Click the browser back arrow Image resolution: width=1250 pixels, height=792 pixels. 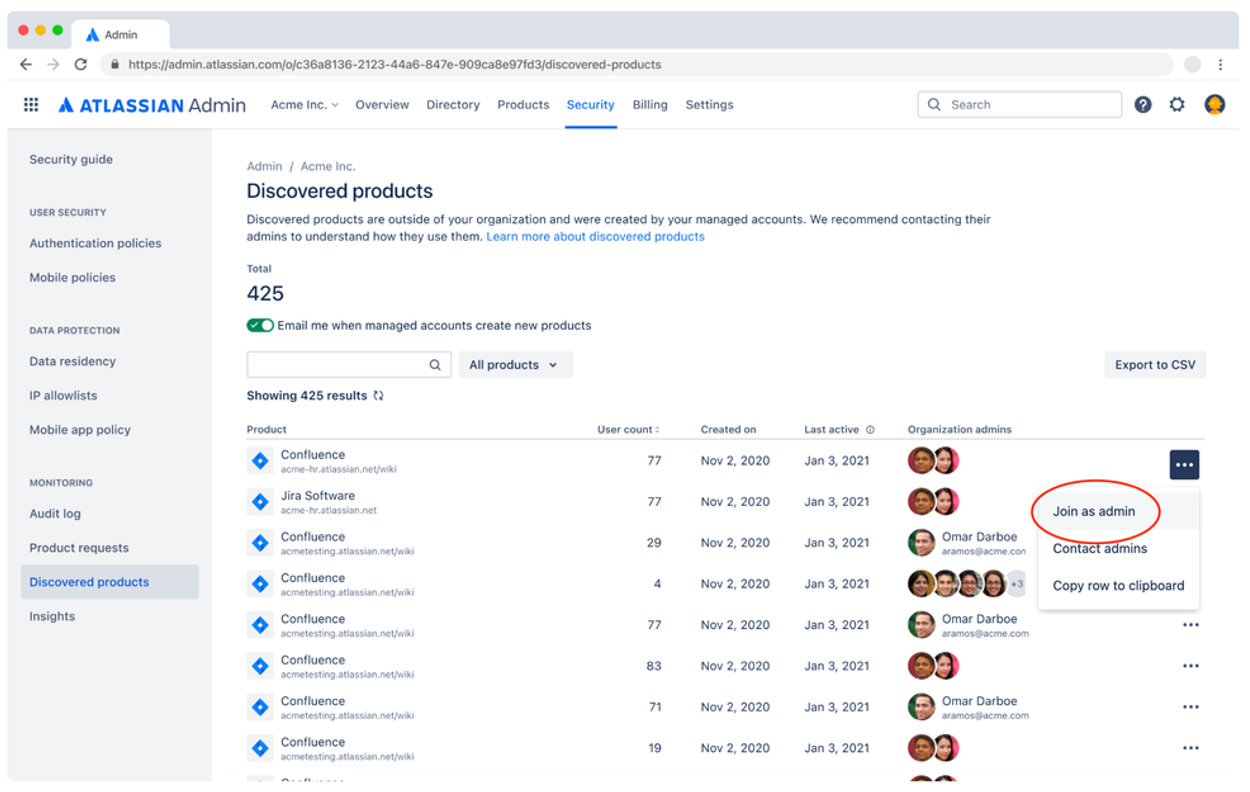pyautogui.click(x=26, y=64)
